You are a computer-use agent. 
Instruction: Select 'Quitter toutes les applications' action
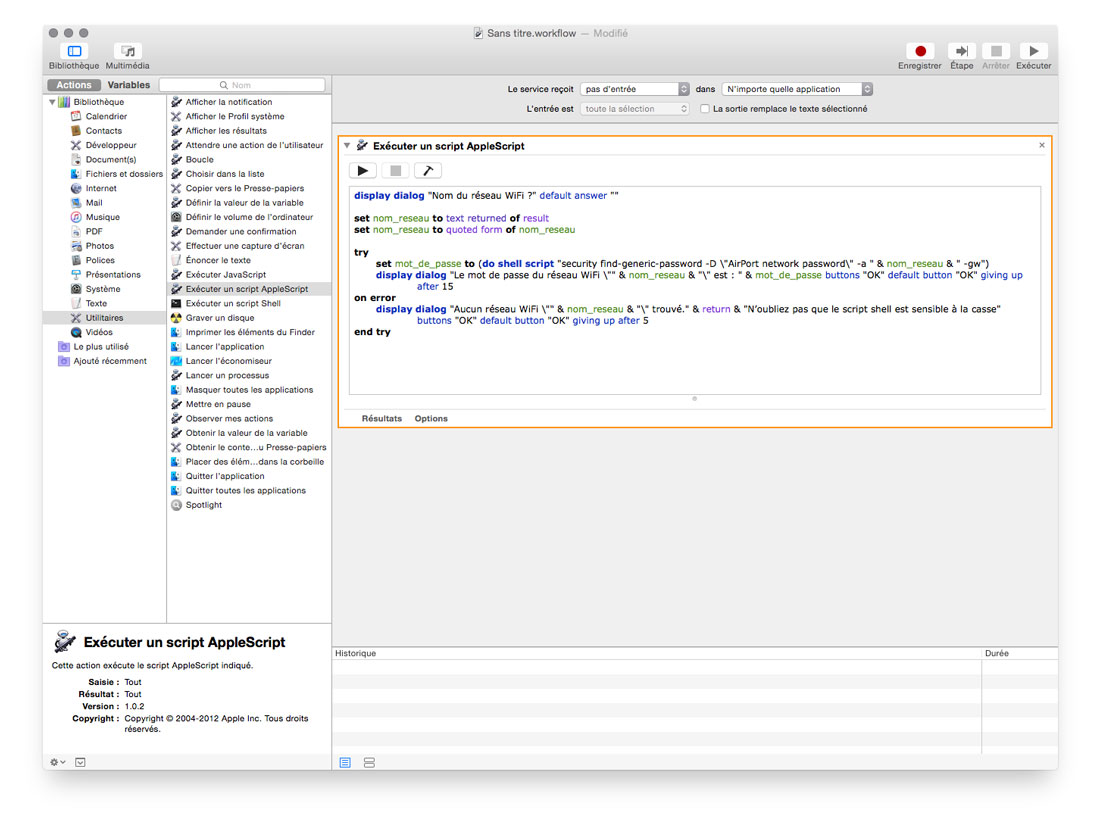[x=246, y=490]
